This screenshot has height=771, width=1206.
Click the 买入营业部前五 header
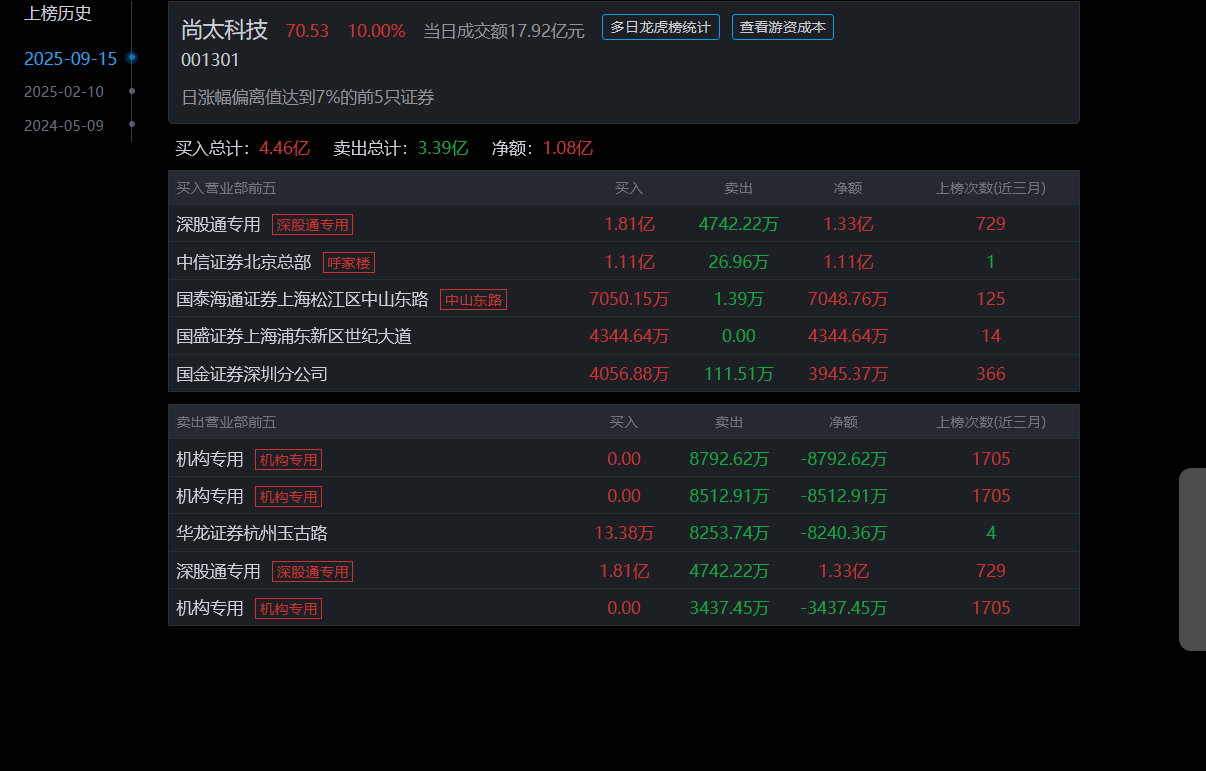coord(226,188)
